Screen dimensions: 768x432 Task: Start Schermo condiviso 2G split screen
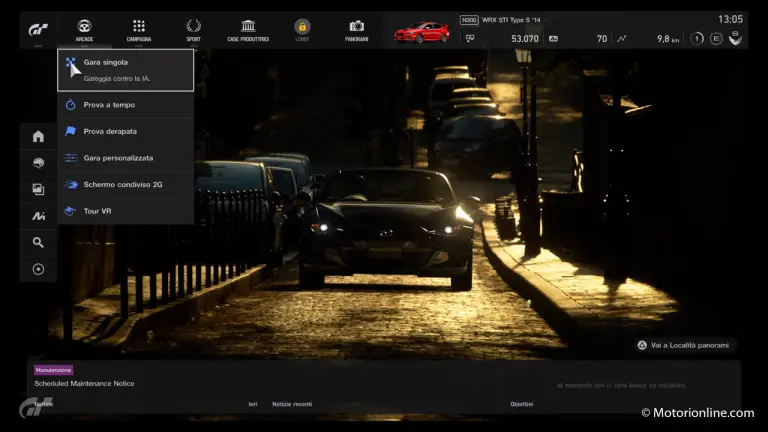pyautogui.click(x=125, y=184)
